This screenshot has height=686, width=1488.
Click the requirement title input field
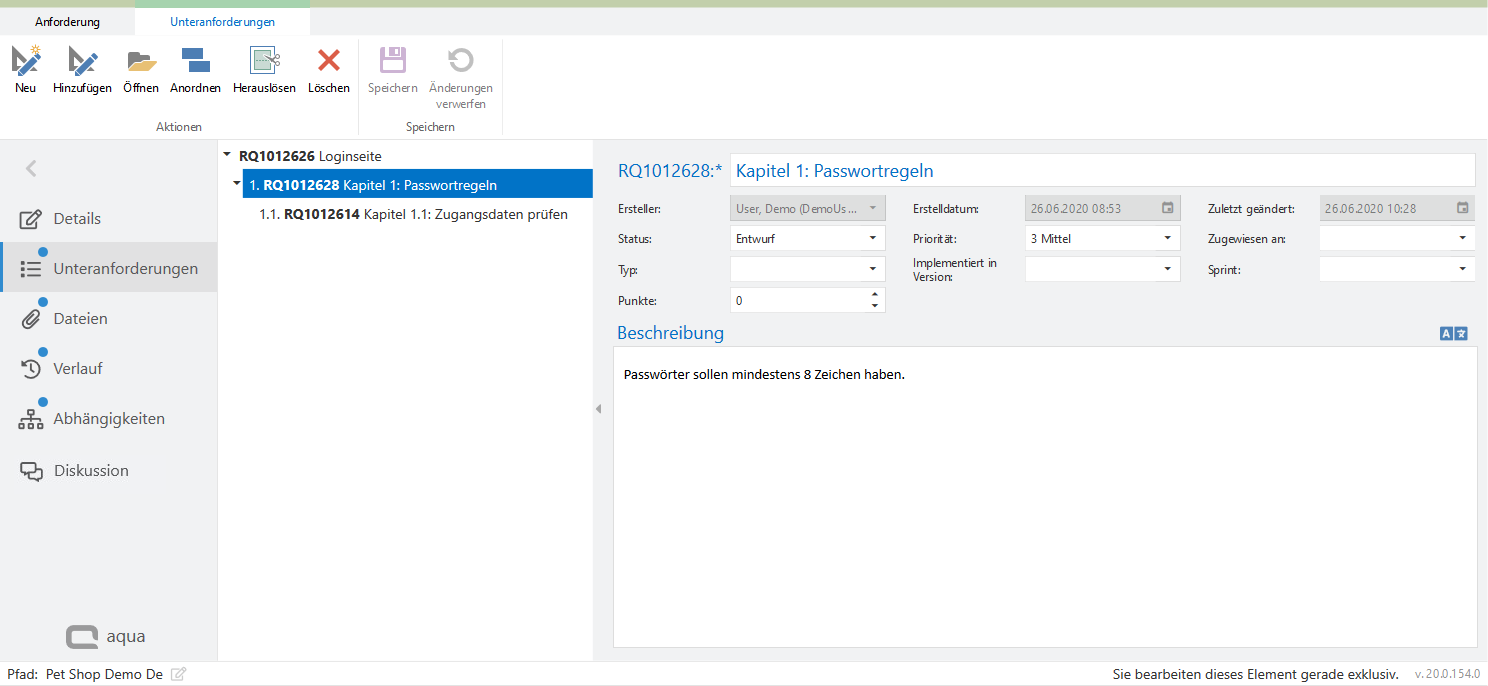[x=1100, y=171]
